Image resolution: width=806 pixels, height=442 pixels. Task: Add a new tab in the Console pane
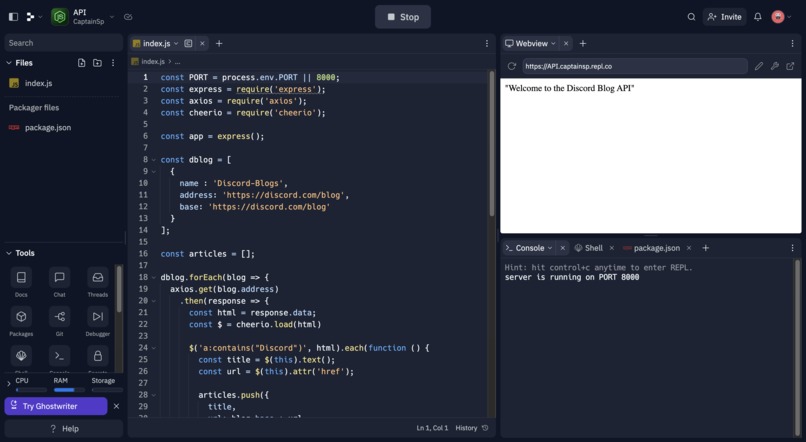pyautogui.click(x=705, y=248)
